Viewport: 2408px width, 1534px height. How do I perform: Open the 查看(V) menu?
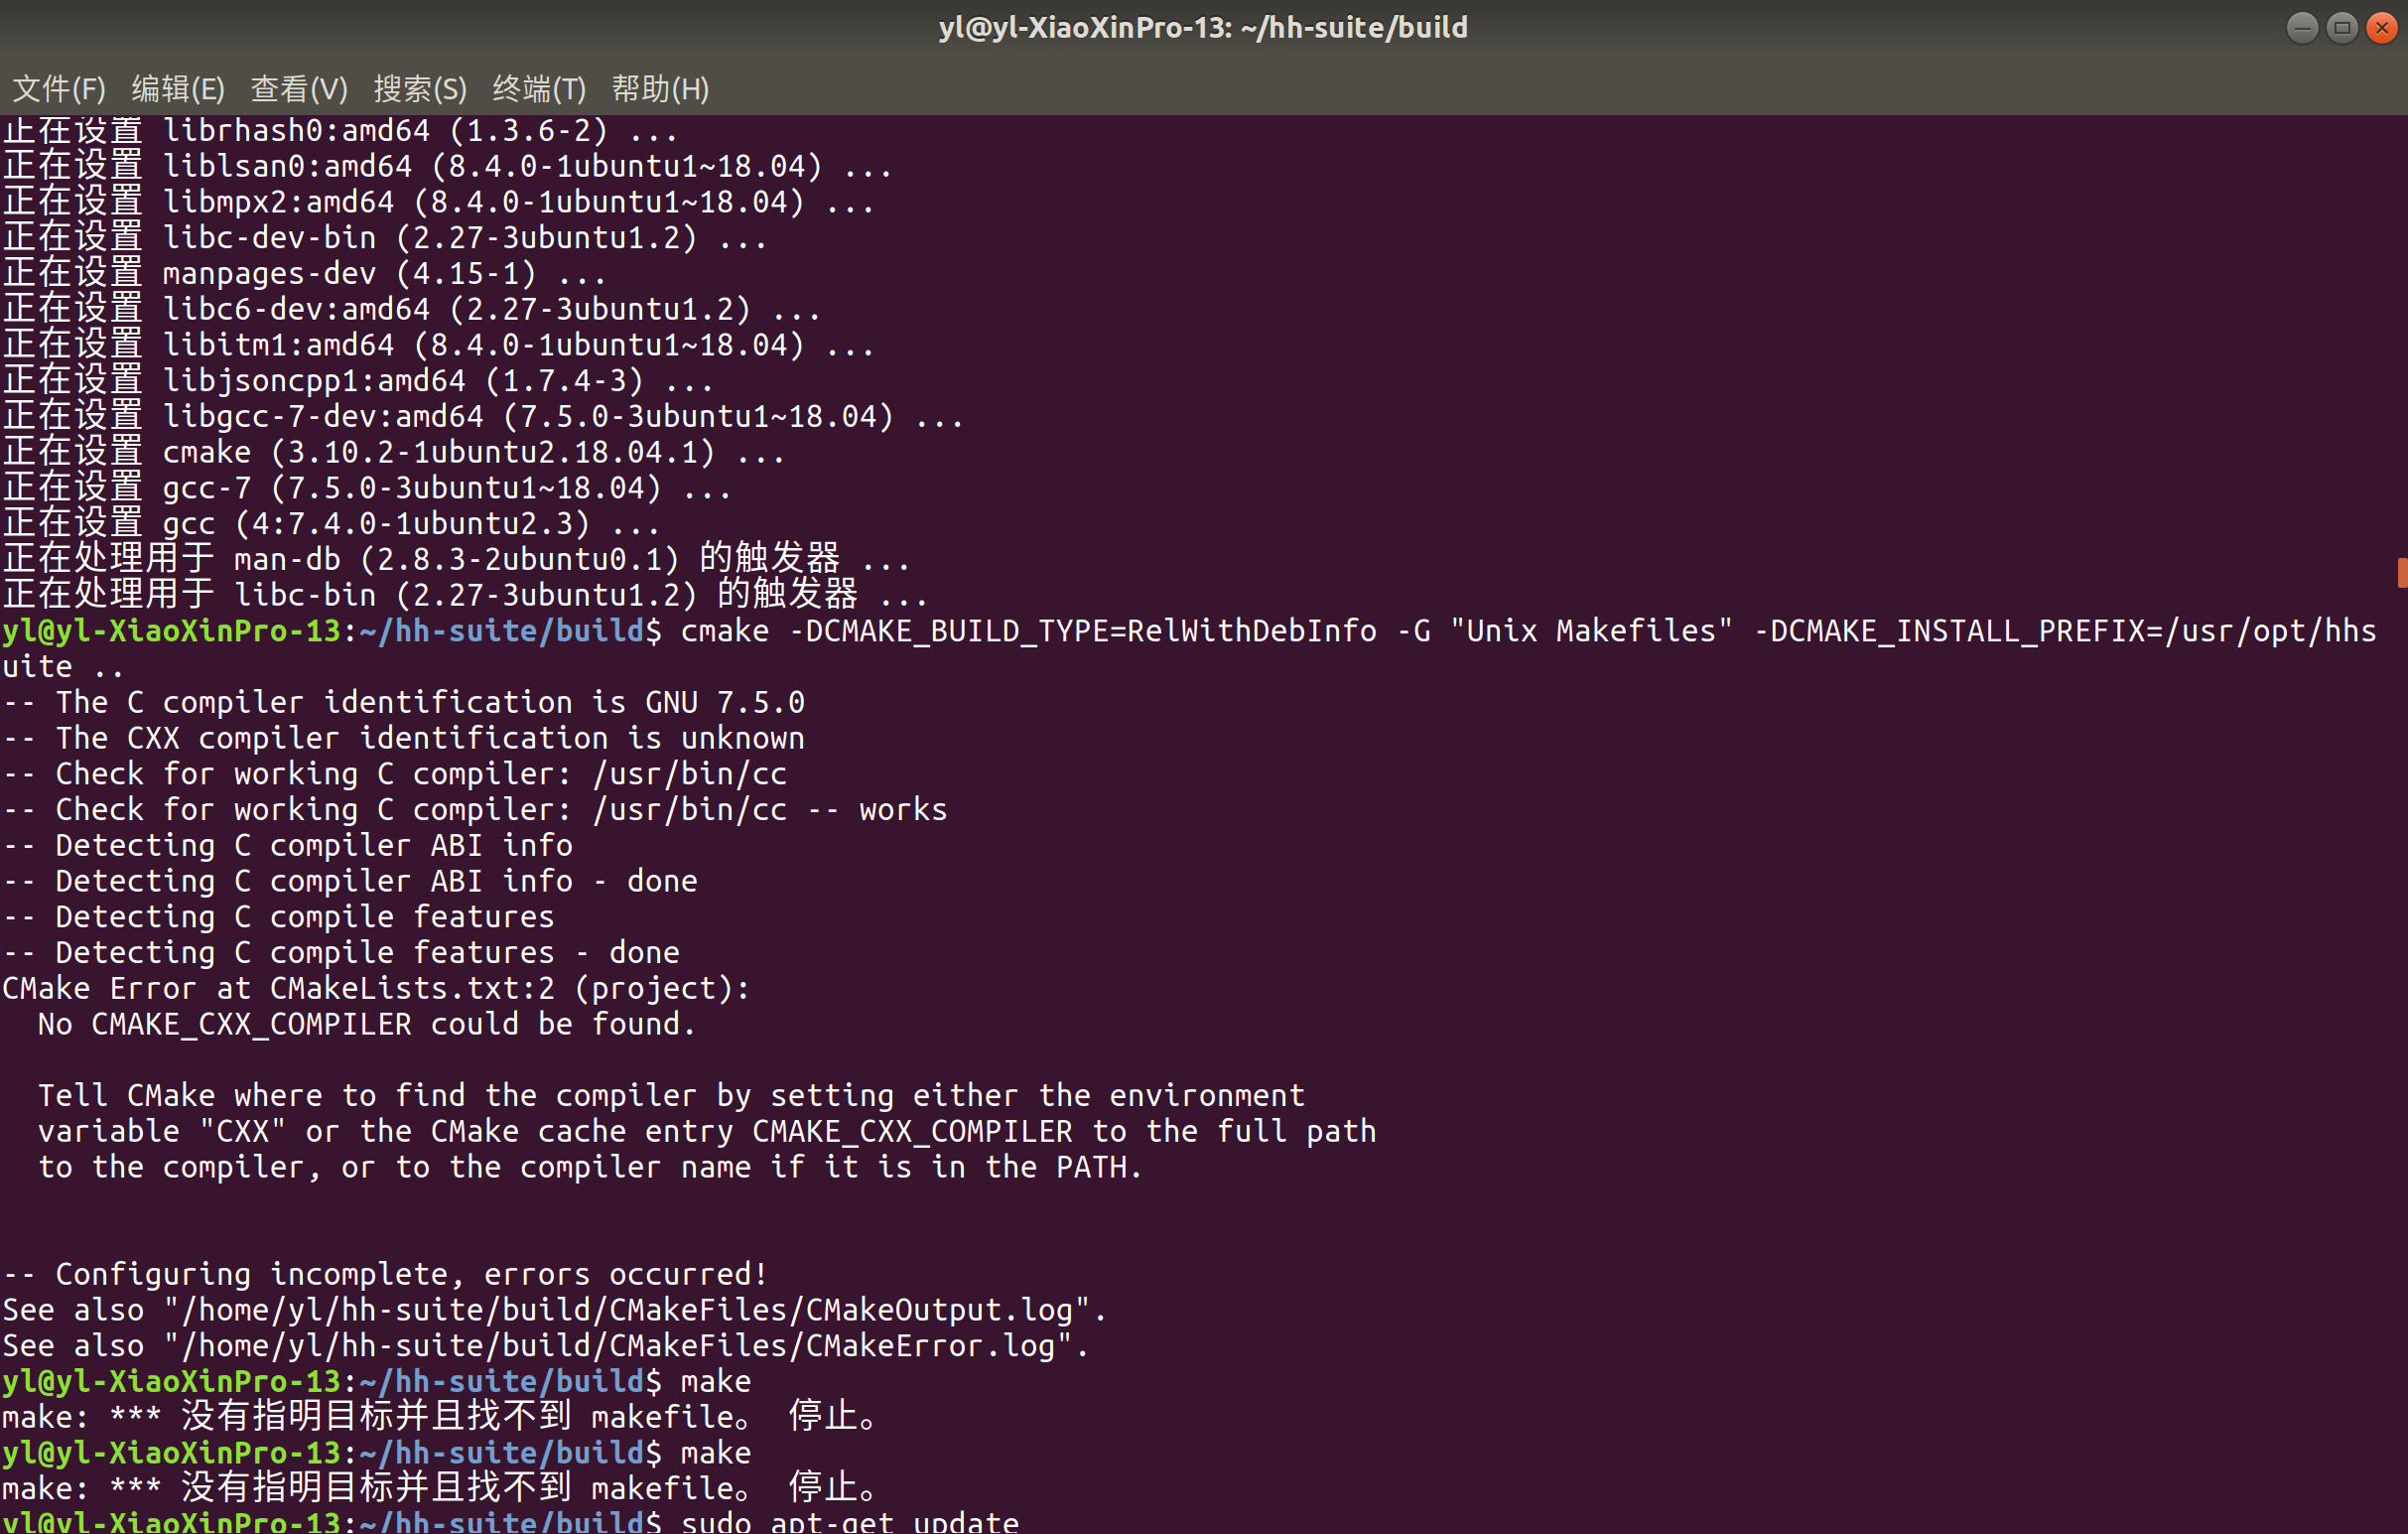(298, 89)
